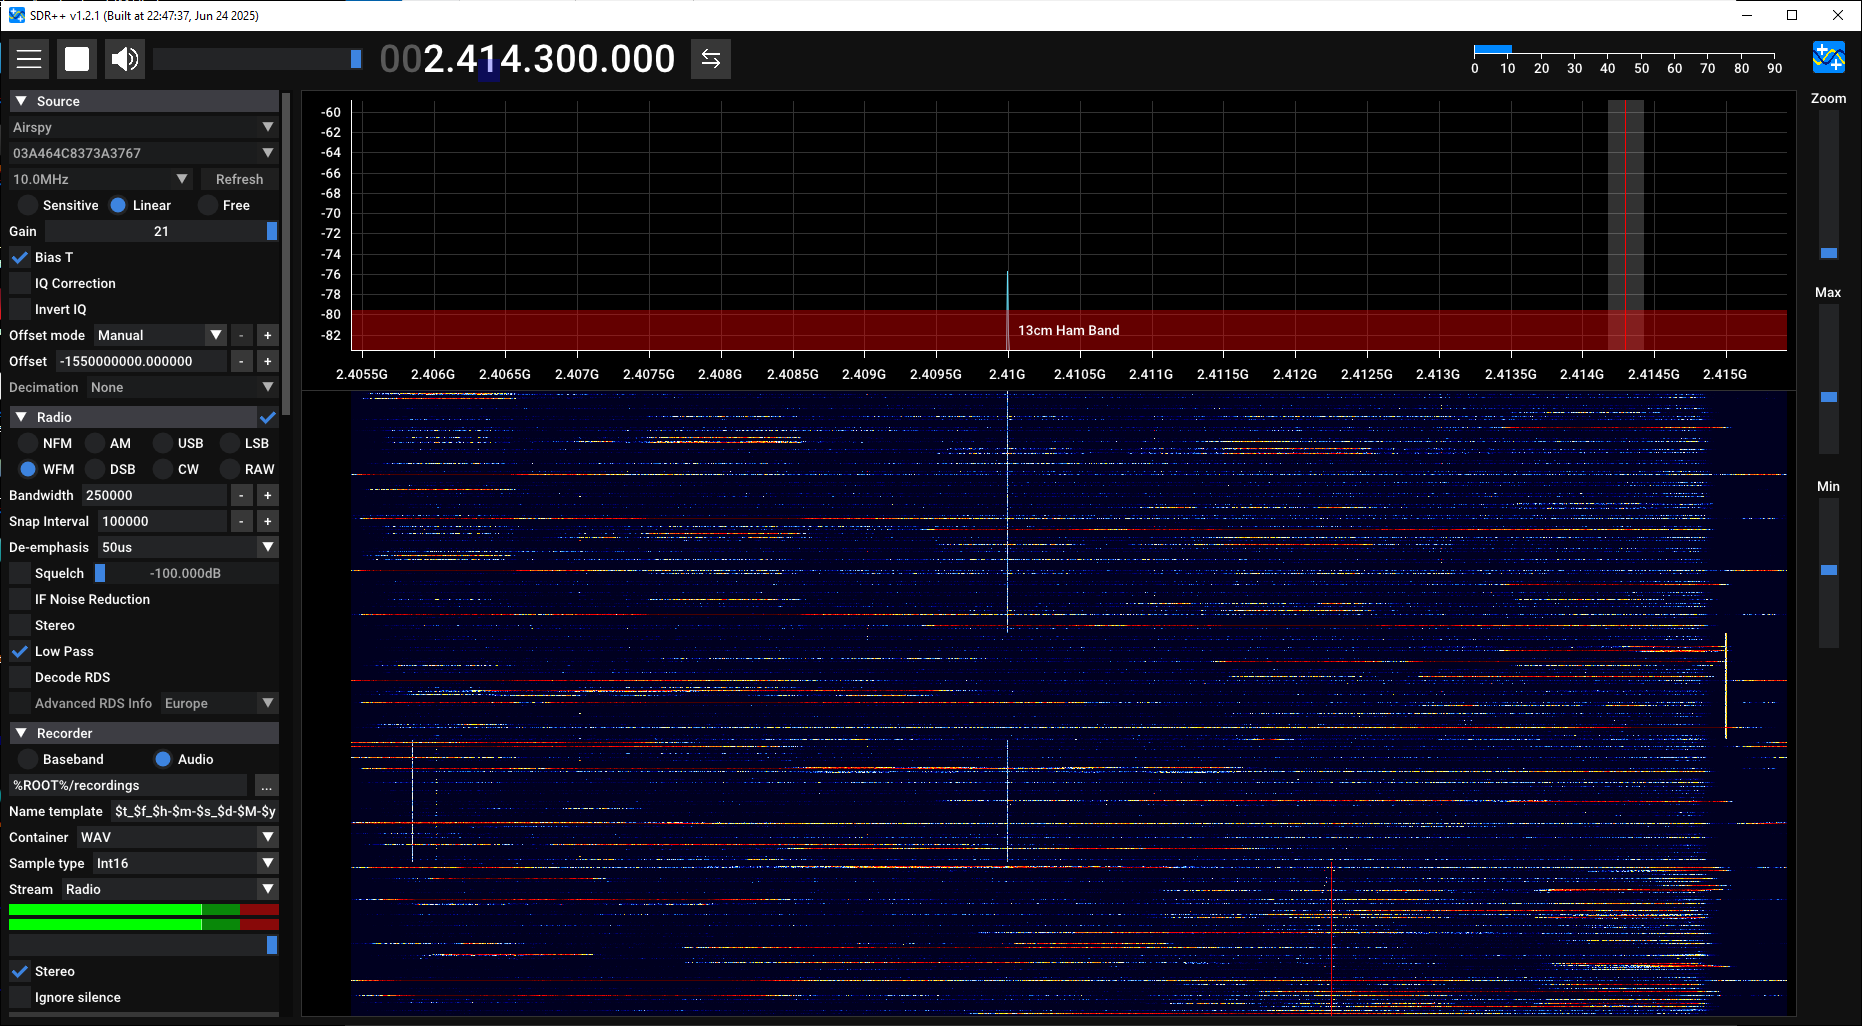Image resolution: width=1862 pixels, height=1026 pixels.
Task: Open the device serial 03A464C8373A3767 dropdown
Action: pos(143,153)
